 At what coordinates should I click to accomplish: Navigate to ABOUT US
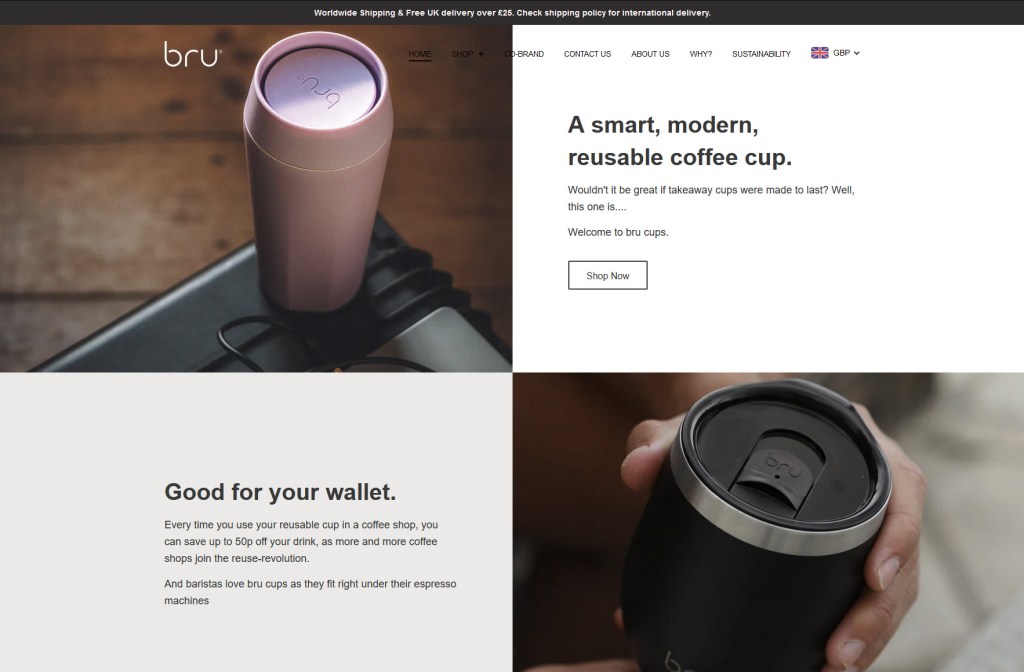[x=650, y=54]
